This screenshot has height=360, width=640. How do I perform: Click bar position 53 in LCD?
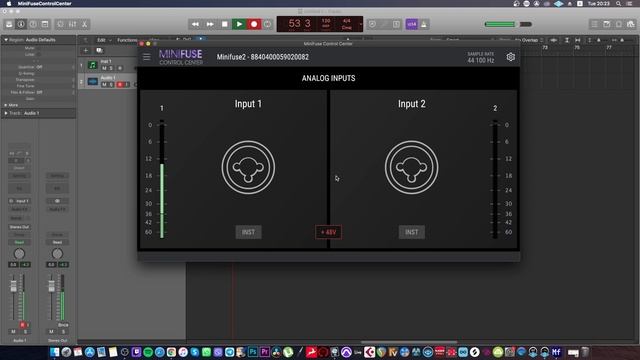coord(295,24)
